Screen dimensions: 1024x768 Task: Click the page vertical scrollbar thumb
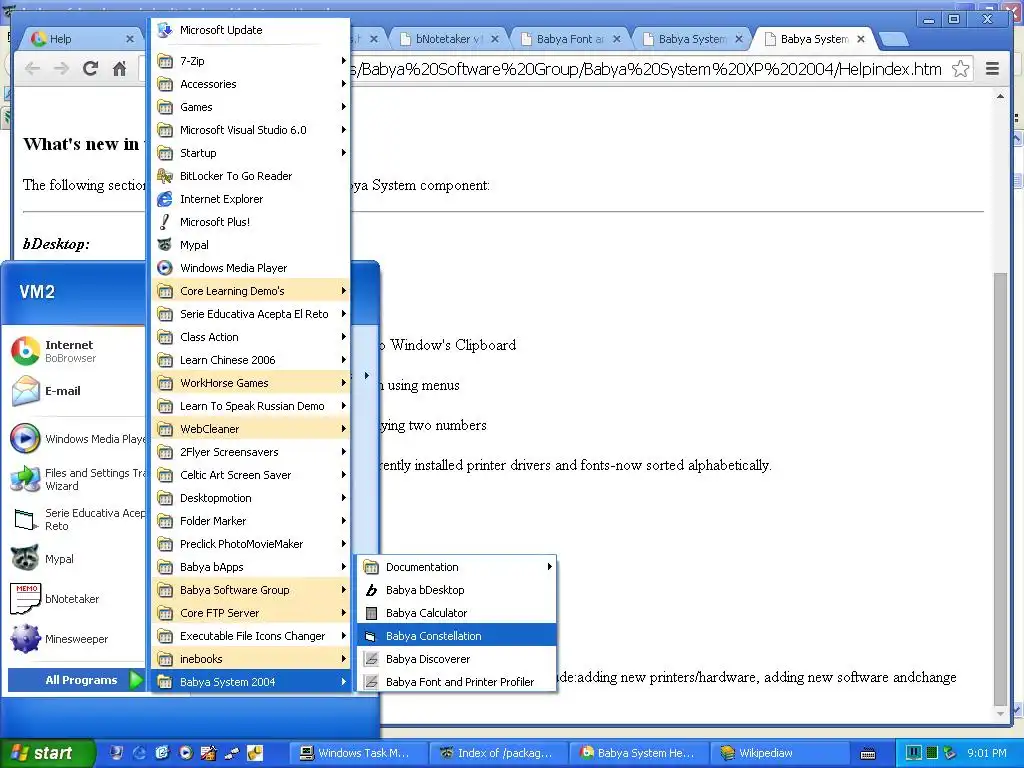tap(1000, 488)
